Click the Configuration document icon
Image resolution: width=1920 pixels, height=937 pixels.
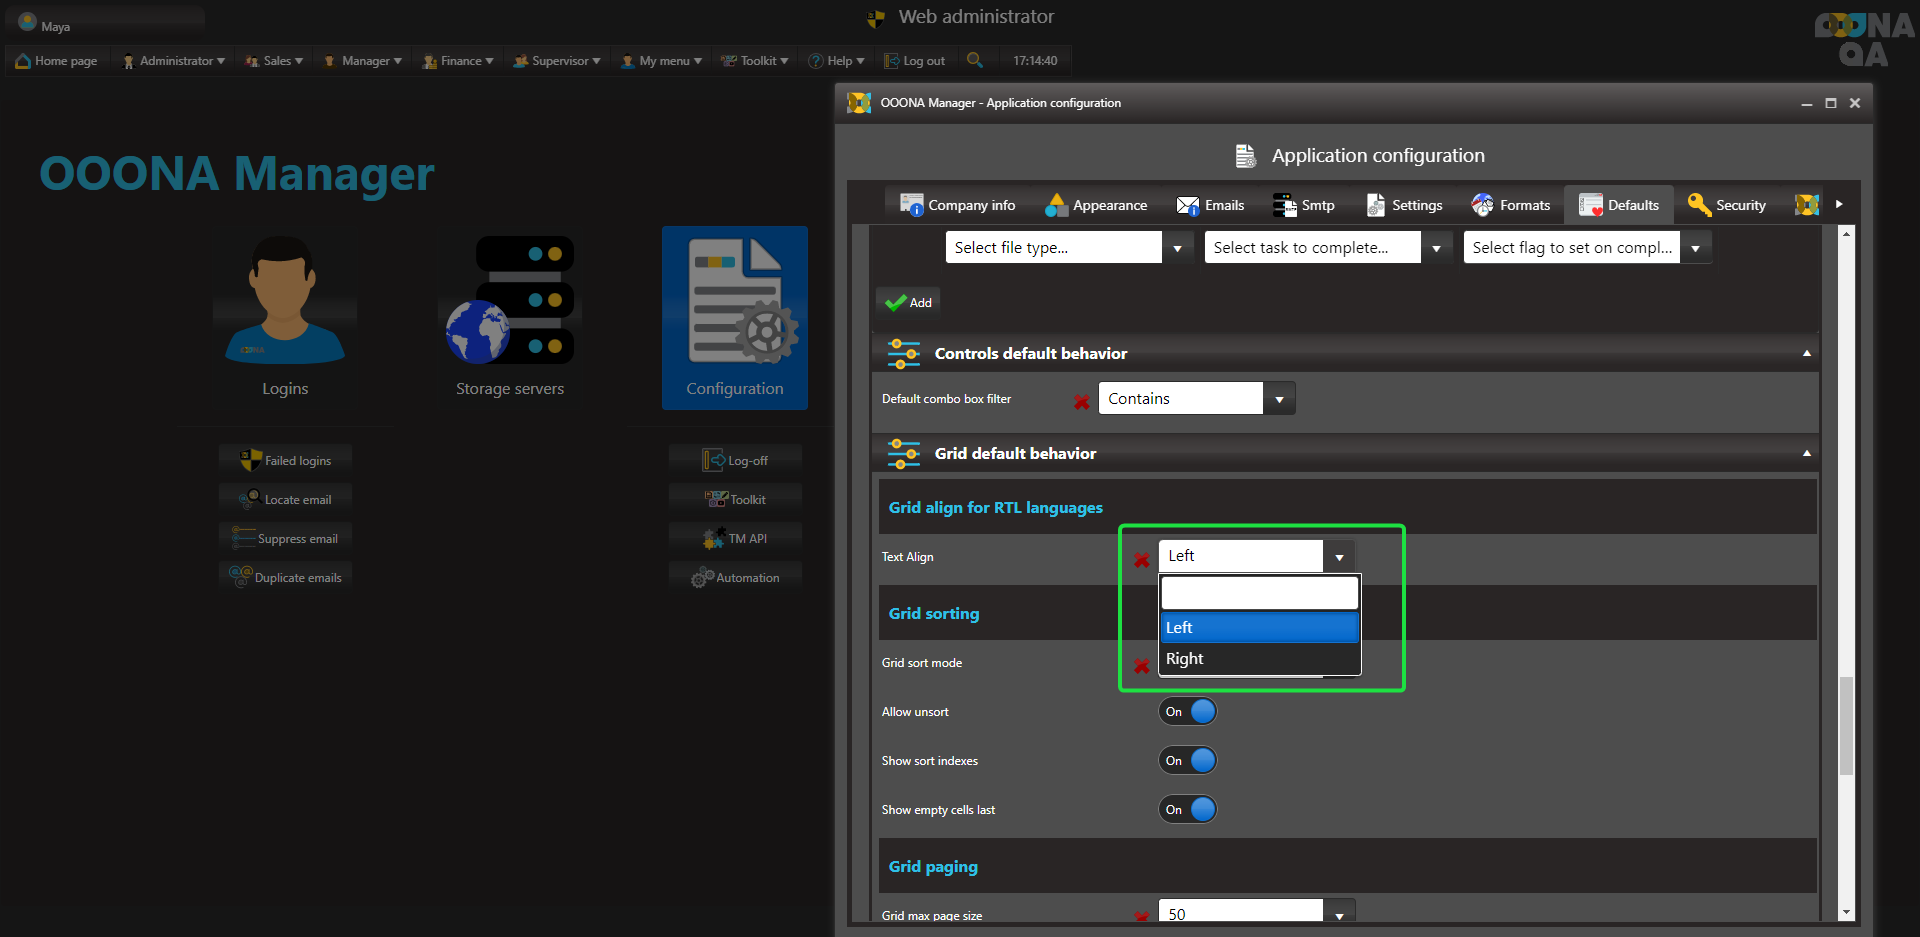tap(735, 302)
